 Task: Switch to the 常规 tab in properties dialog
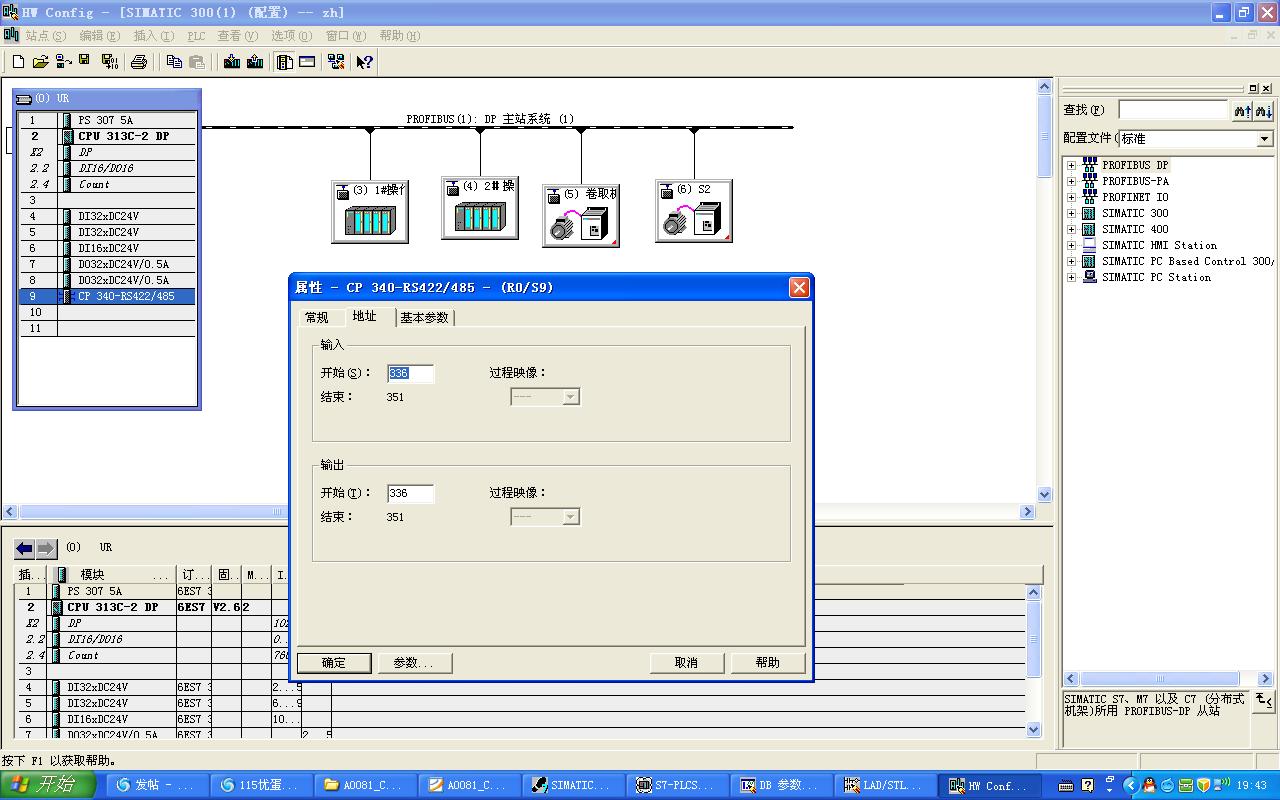click(317, 318)
